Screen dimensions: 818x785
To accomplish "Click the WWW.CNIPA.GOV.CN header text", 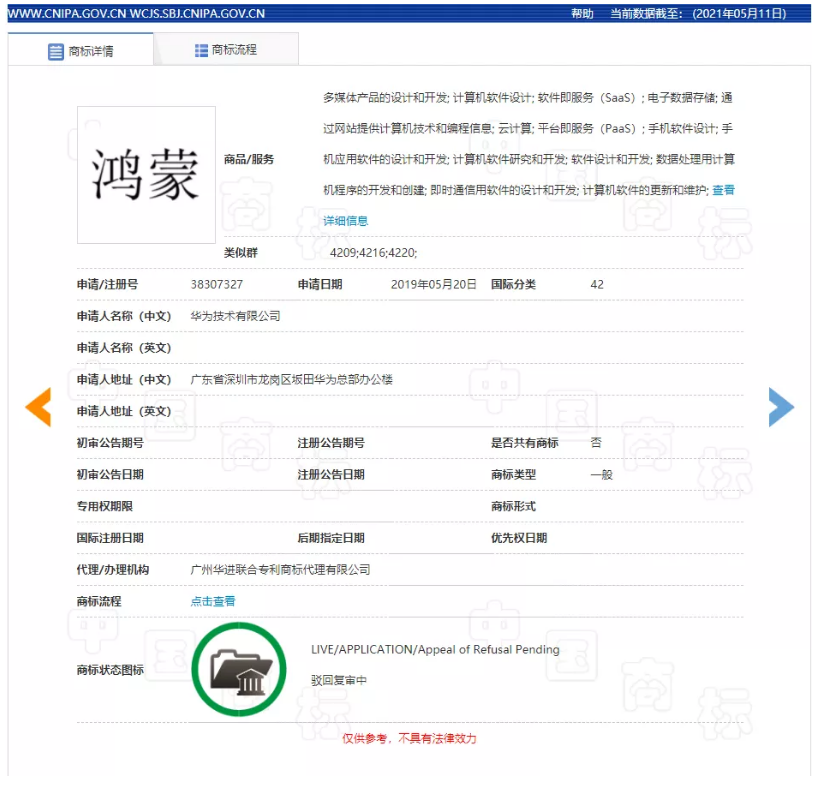I will point(67,14).
